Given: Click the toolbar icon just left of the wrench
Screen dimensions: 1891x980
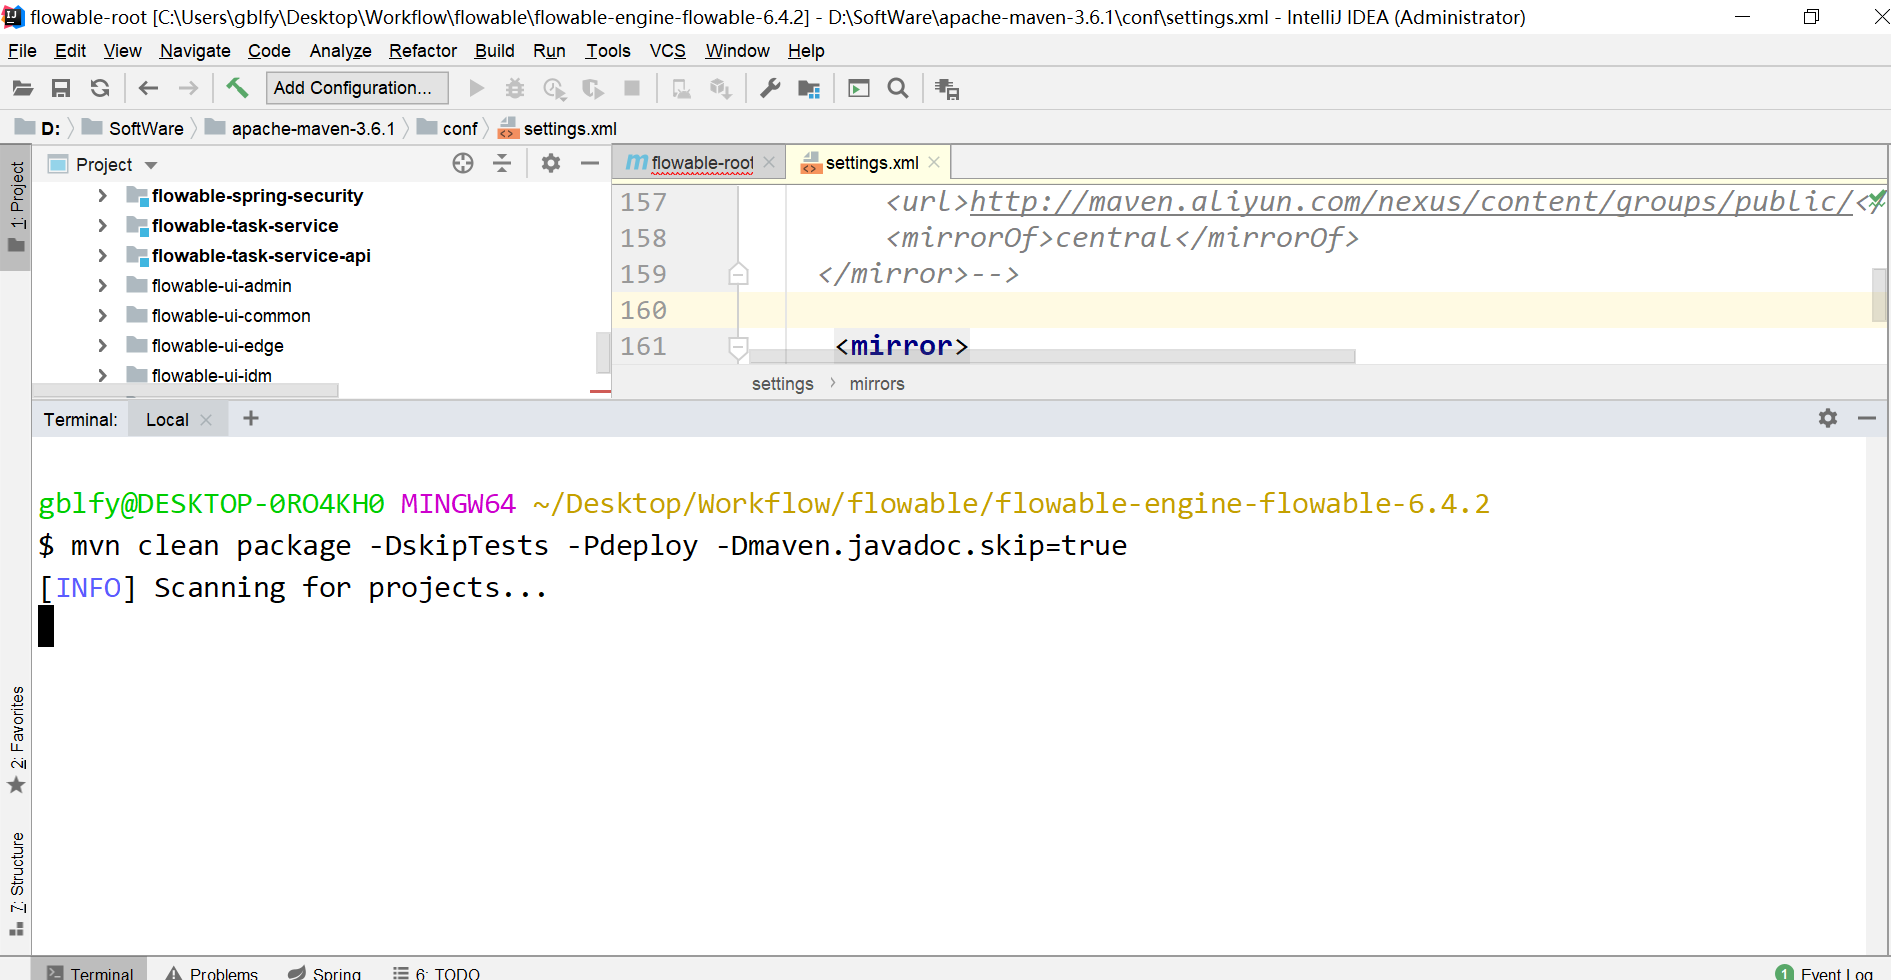Looking at the screenshot, I should coord(720,88).
